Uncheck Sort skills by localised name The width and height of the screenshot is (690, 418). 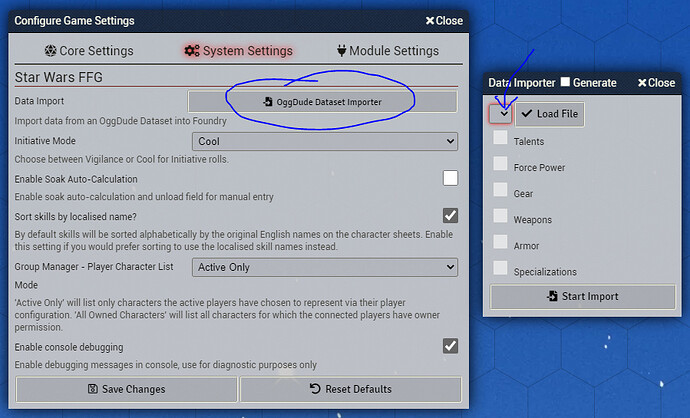(450, 216)
